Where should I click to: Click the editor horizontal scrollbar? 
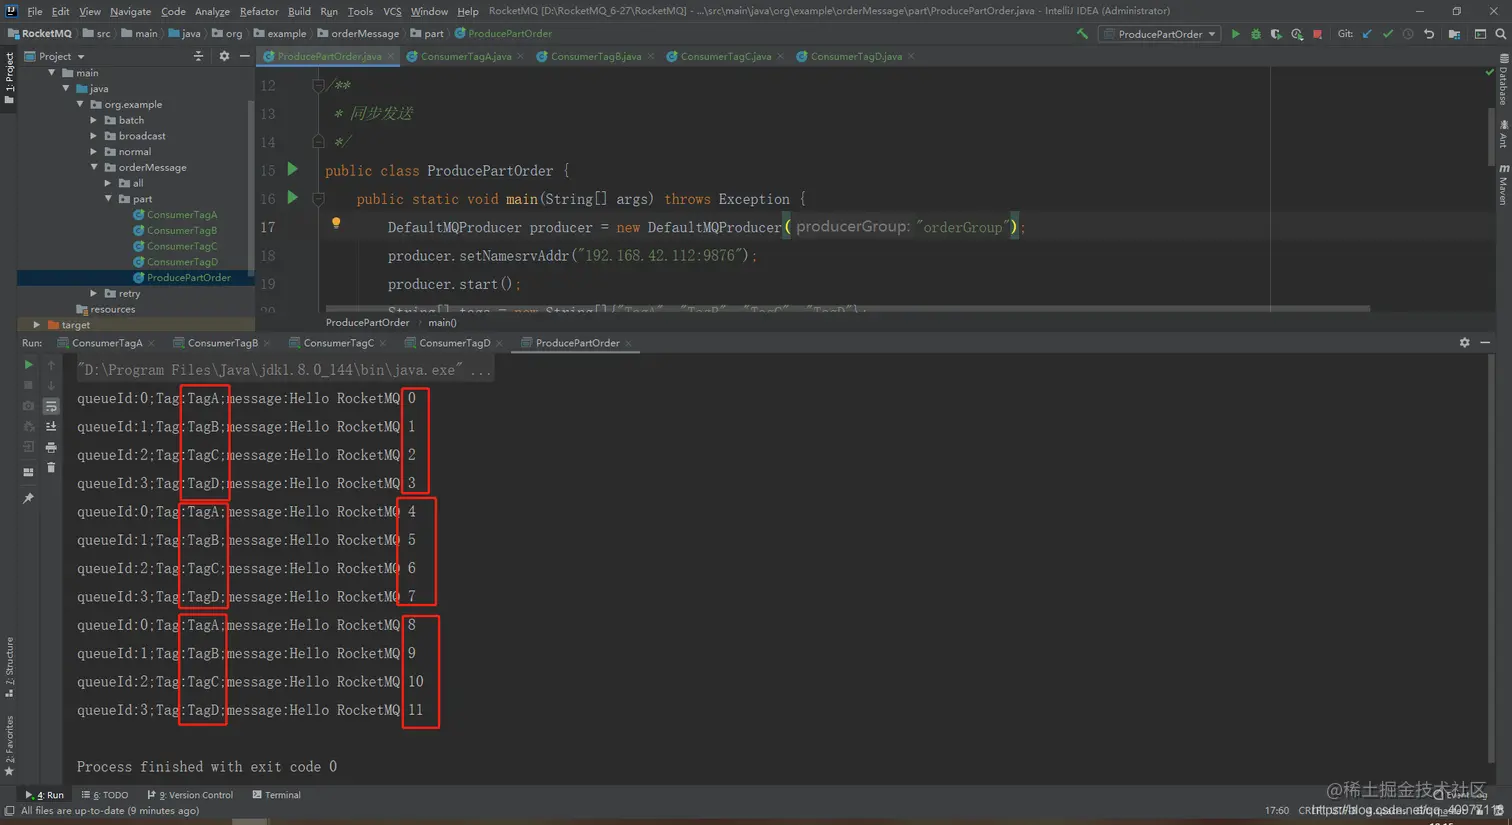click(x=847, y=308)
